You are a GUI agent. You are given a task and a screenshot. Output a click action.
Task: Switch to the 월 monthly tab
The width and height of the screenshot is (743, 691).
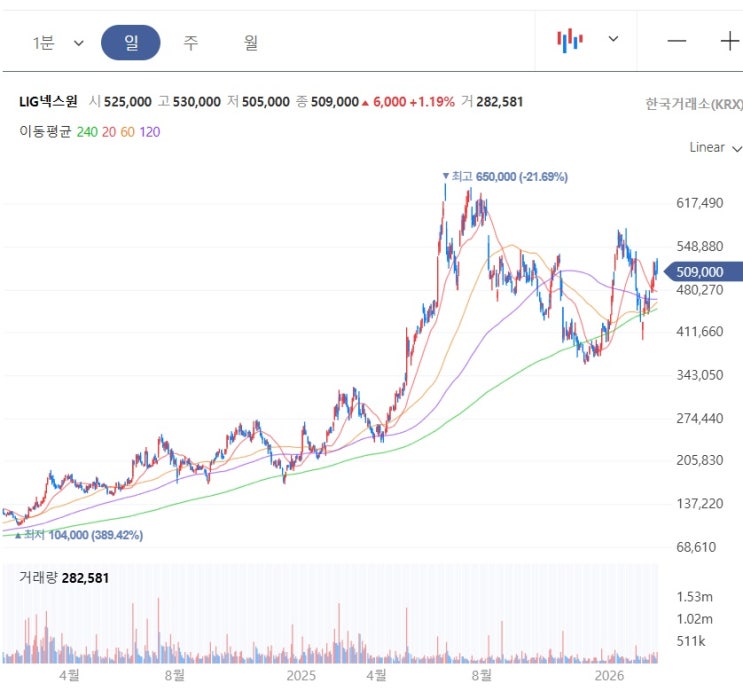pyautogui.click(x=251, y=43)
